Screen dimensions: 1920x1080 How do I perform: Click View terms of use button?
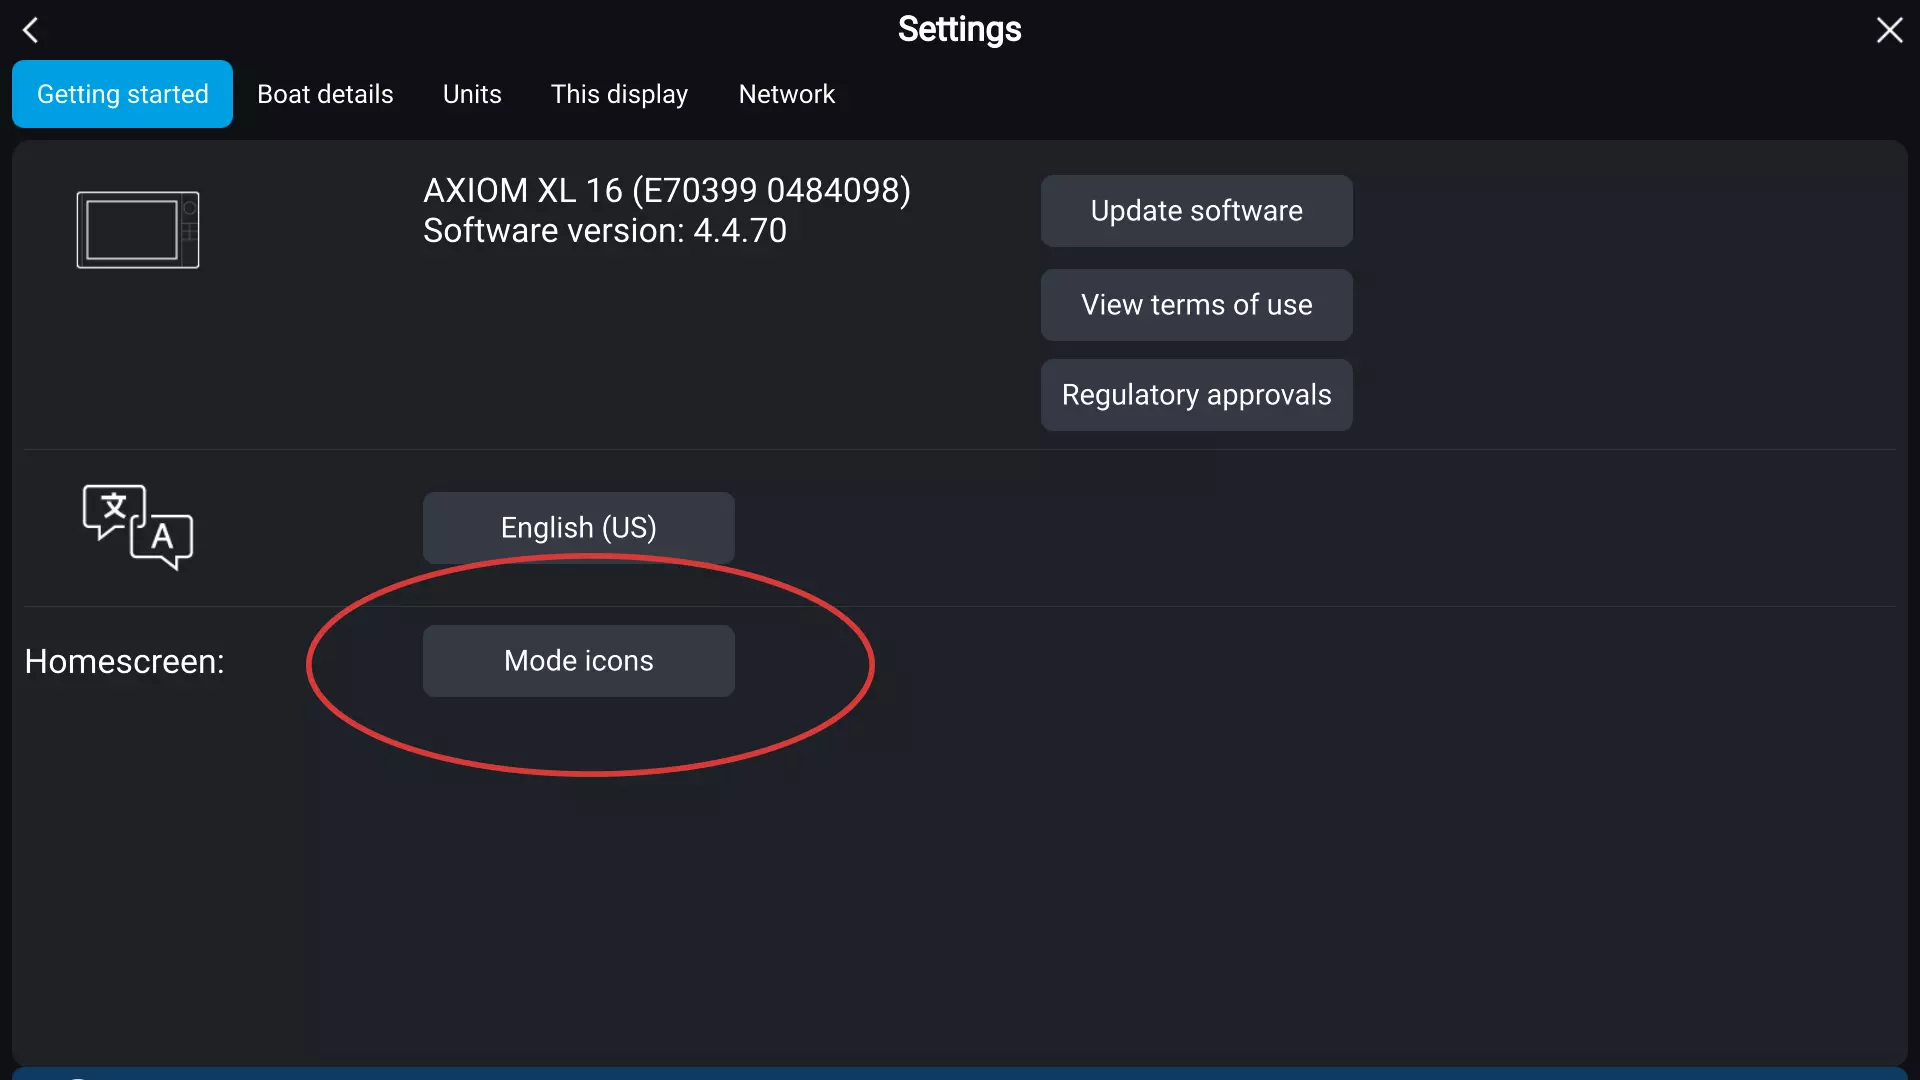pos(1197,305)
